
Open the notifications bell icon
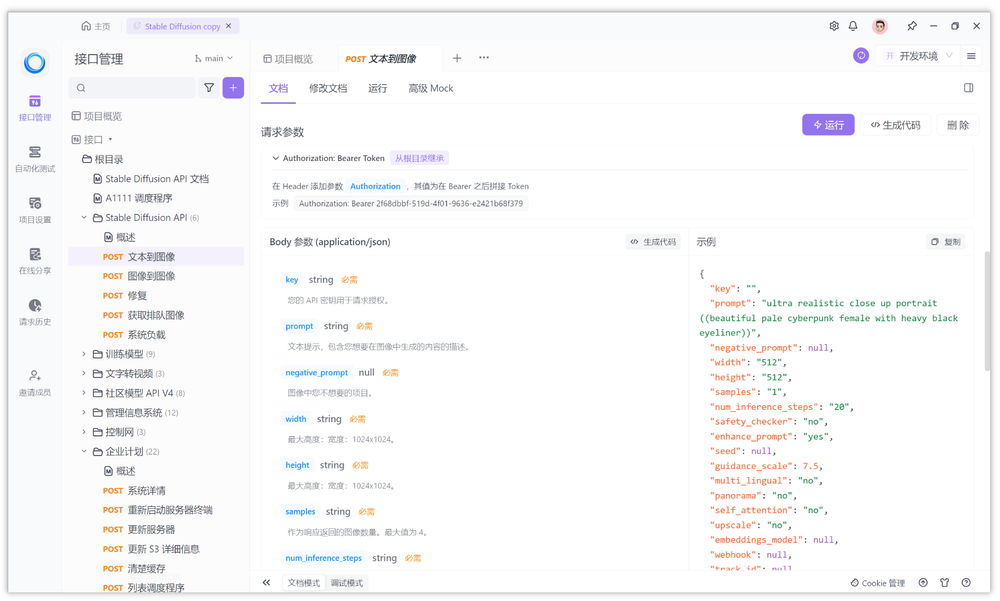(853, 26)
